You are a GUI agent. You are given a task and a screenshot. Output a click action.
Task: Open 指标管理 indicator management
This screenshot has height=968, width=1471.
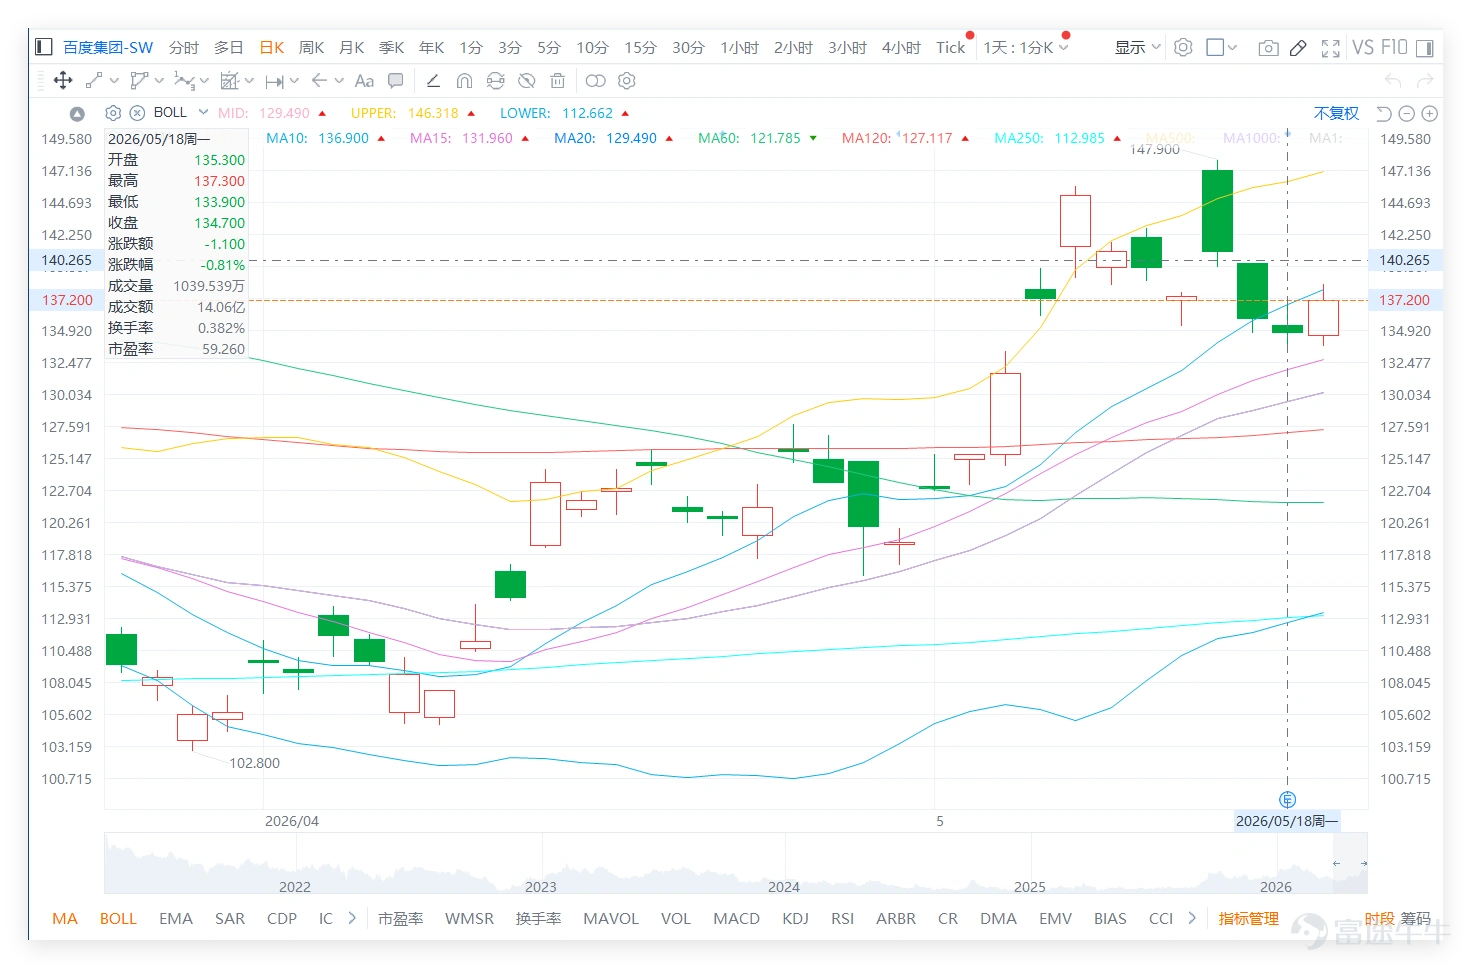click(1249, 918)
